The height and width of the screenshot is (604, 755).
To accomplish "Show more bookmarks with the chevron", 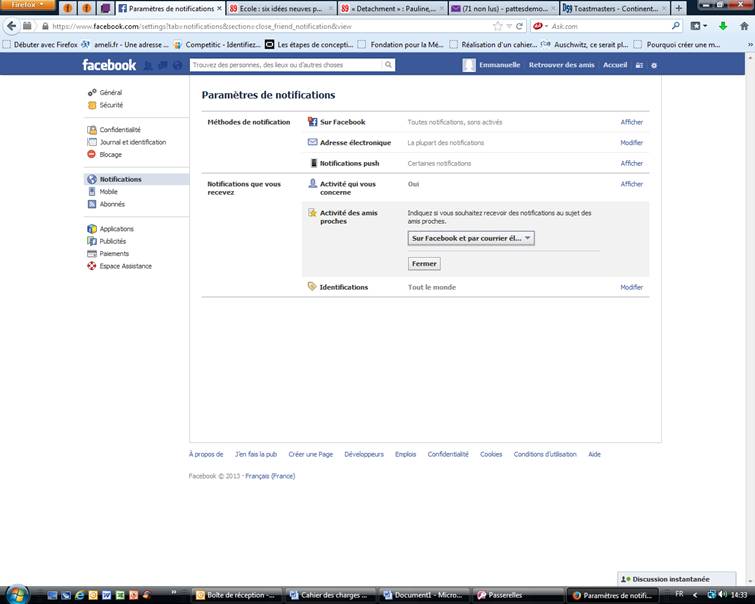I will pos(750,45).
